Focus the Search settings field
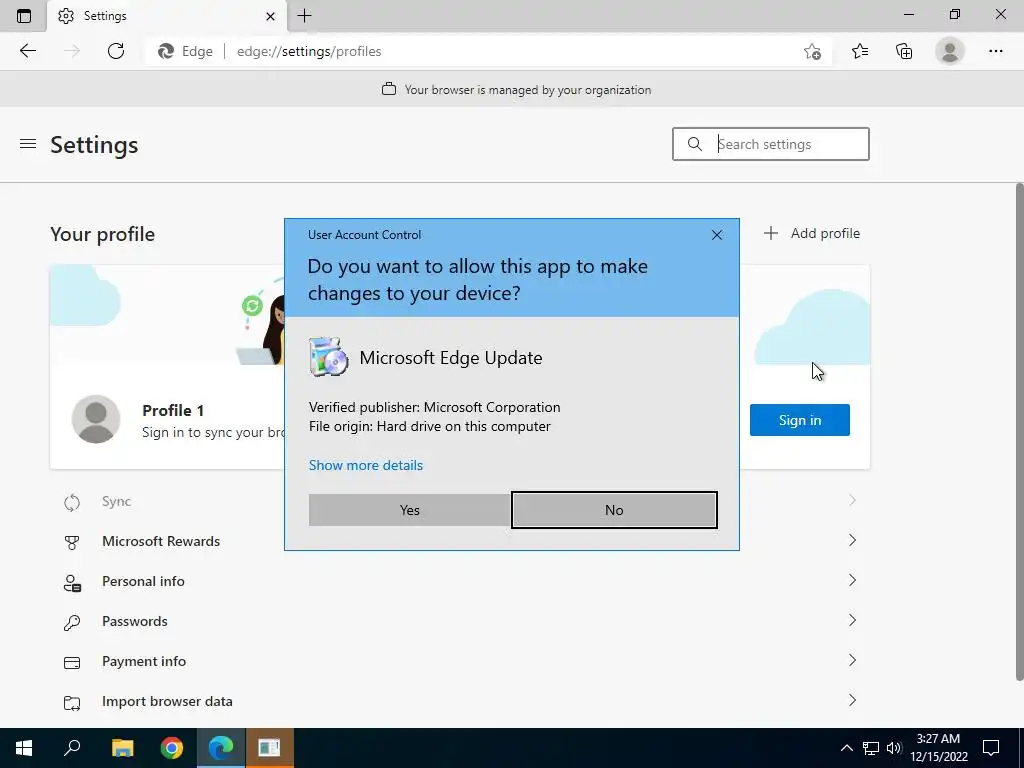 tap(771, 144)
